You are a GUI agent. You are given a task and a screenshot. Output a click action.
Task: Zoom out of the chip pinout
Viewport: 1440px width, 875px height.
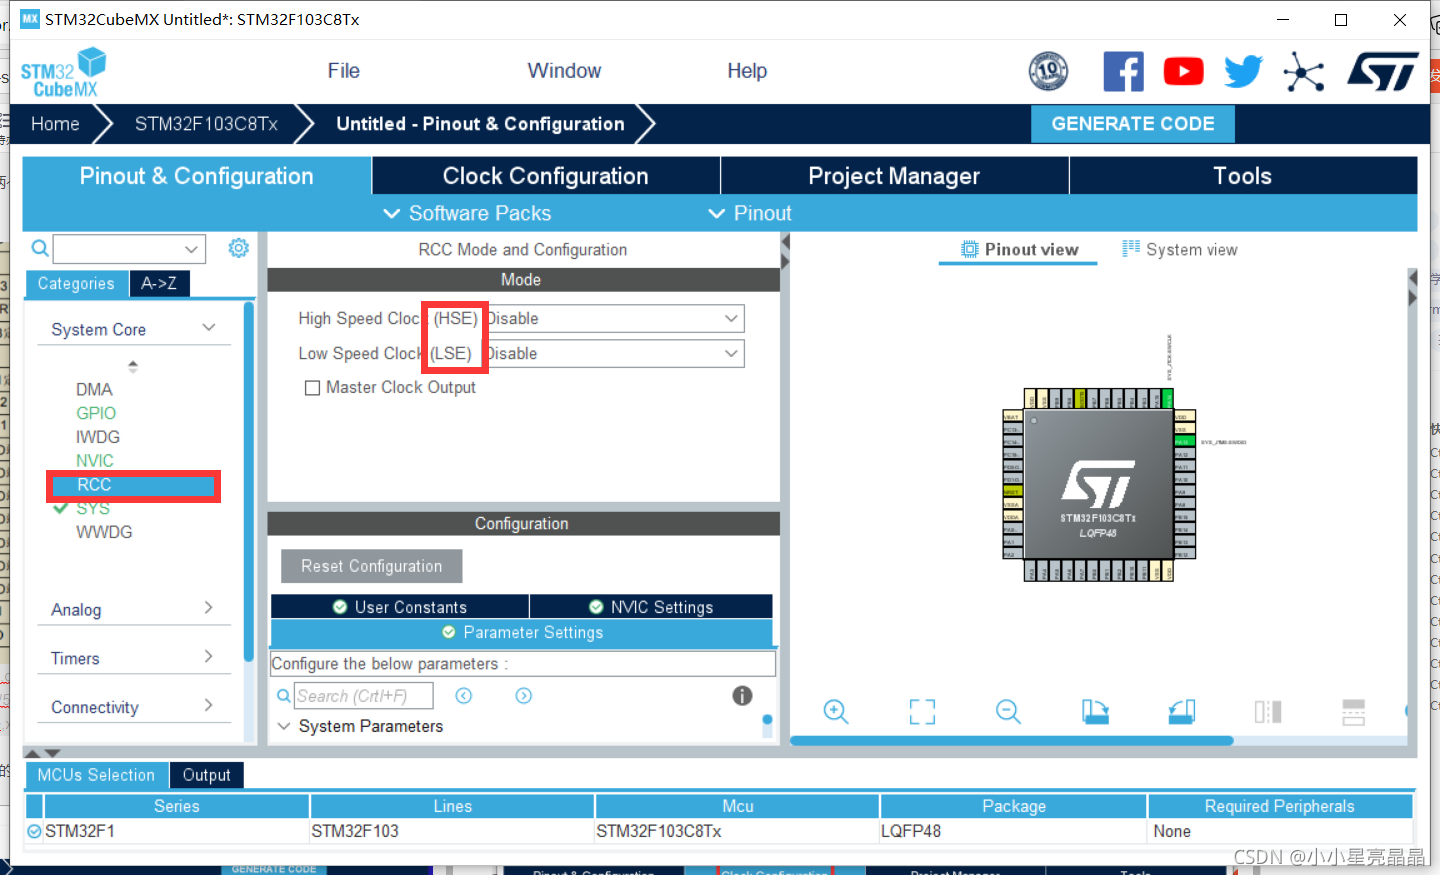1008,711
